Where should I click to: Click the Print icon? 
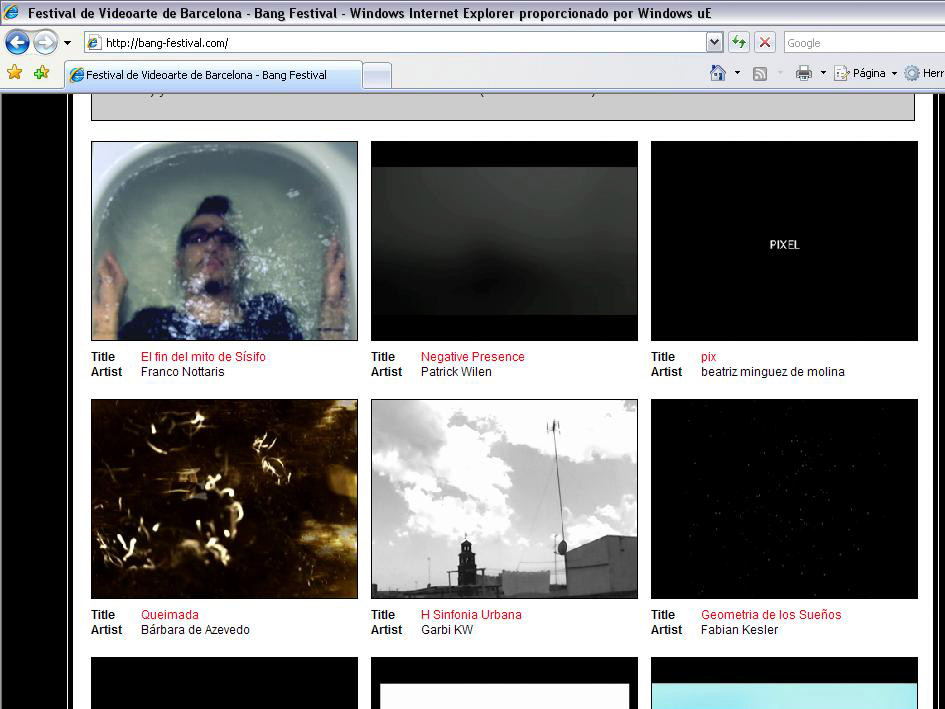[803, 74]
